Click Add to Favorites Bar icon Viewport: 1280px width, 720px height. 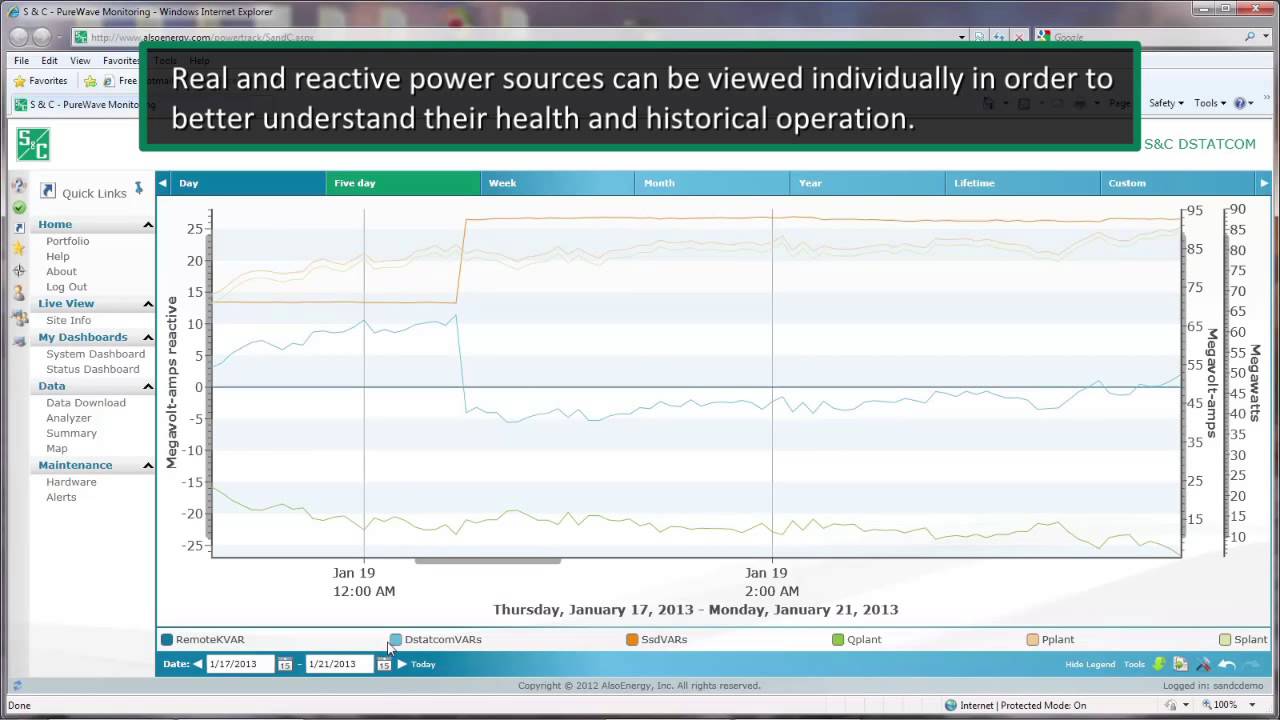(90, 81)
